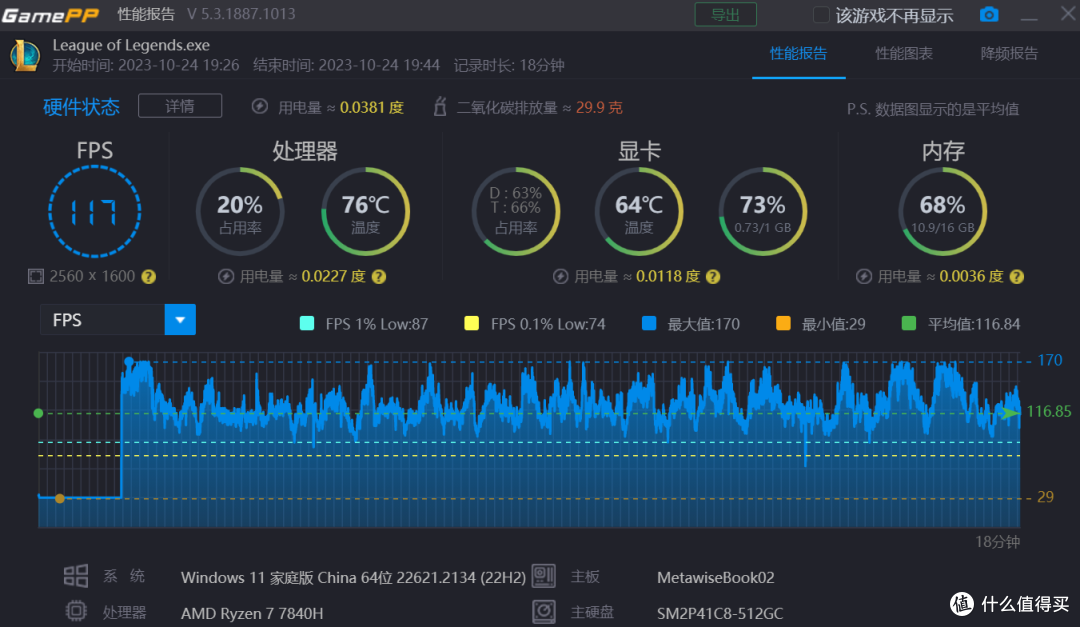Open the FPS metric dropdown
Screen dimensions: 1080x627
118,320
